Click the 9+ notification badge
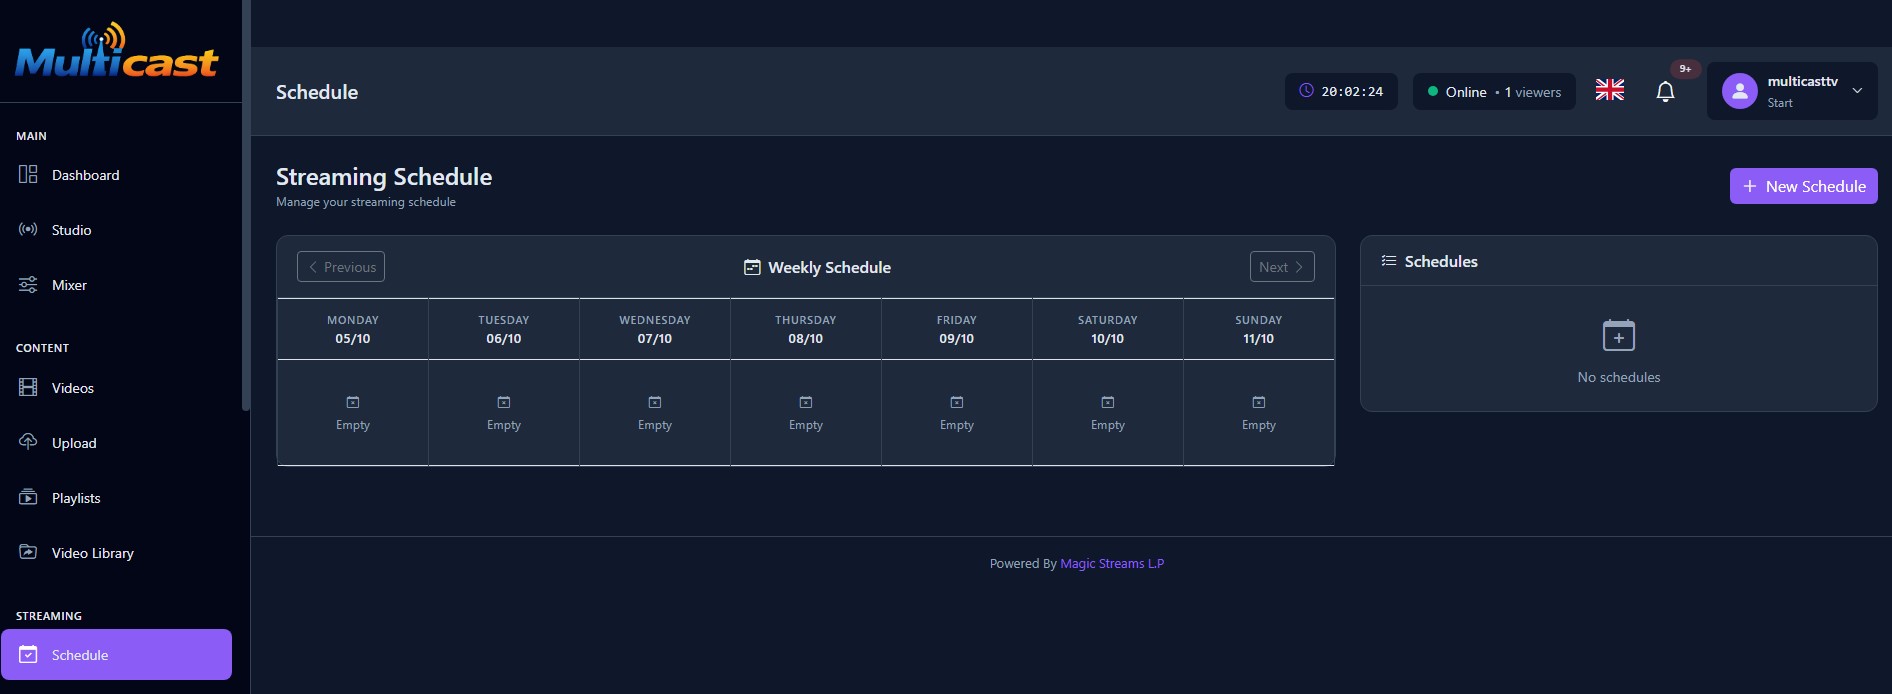This screenshot has width=1892, height=694. [x=1685, y=69]
